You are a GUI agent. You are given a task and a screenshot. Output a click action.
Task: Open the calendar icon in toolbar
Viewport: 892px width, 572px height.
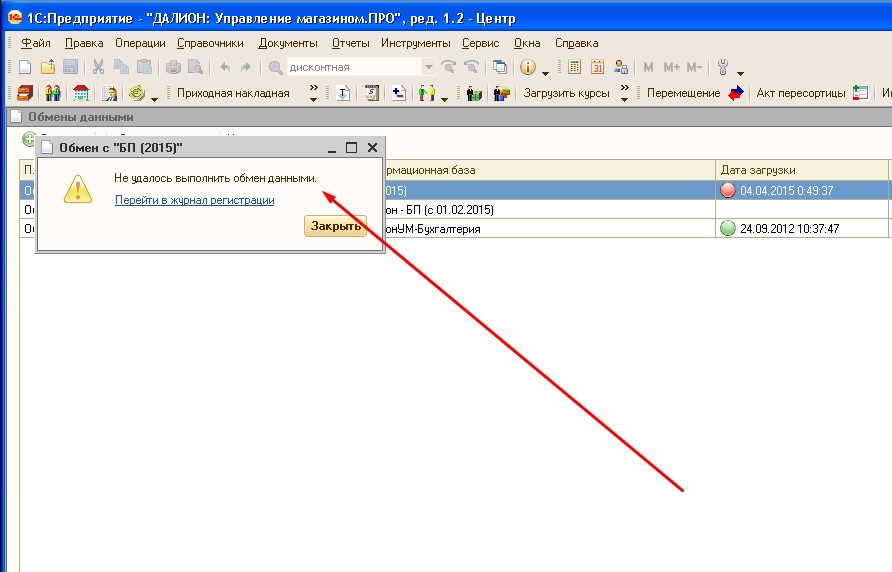(x=598, y=67)
